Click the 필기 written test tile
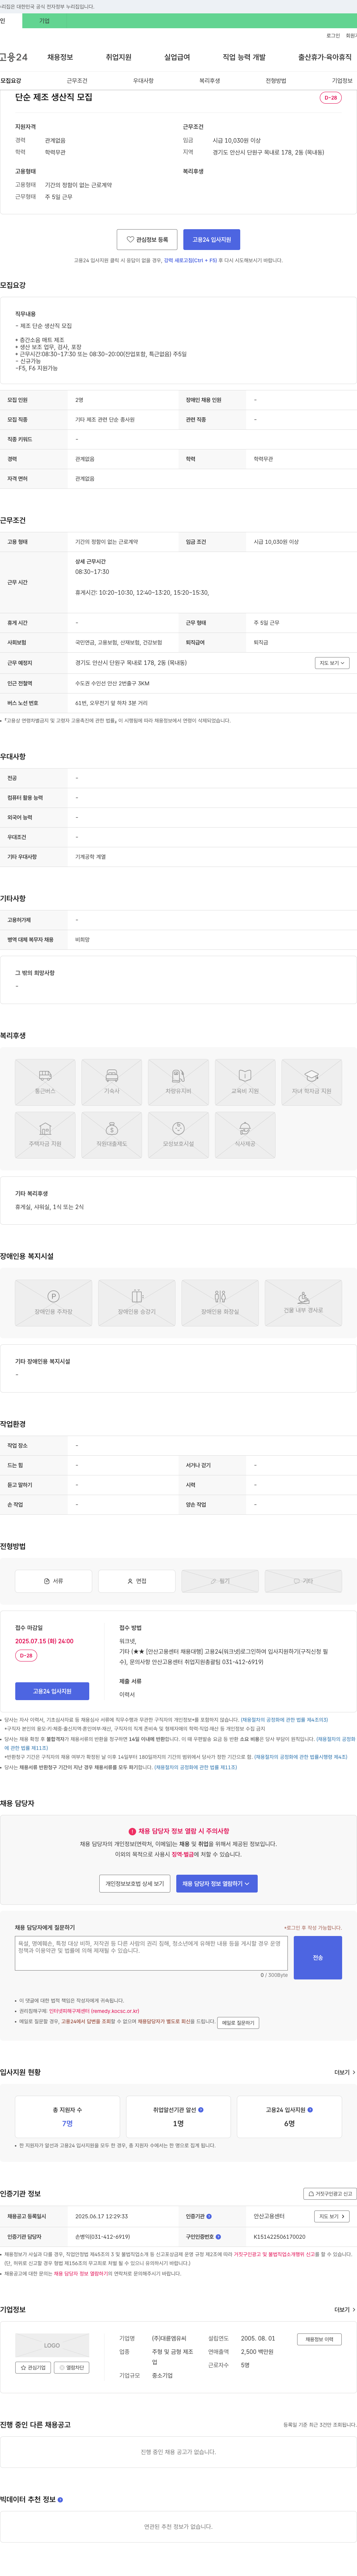Viewport: 357px width, 2576px height. click(220, 1581)
